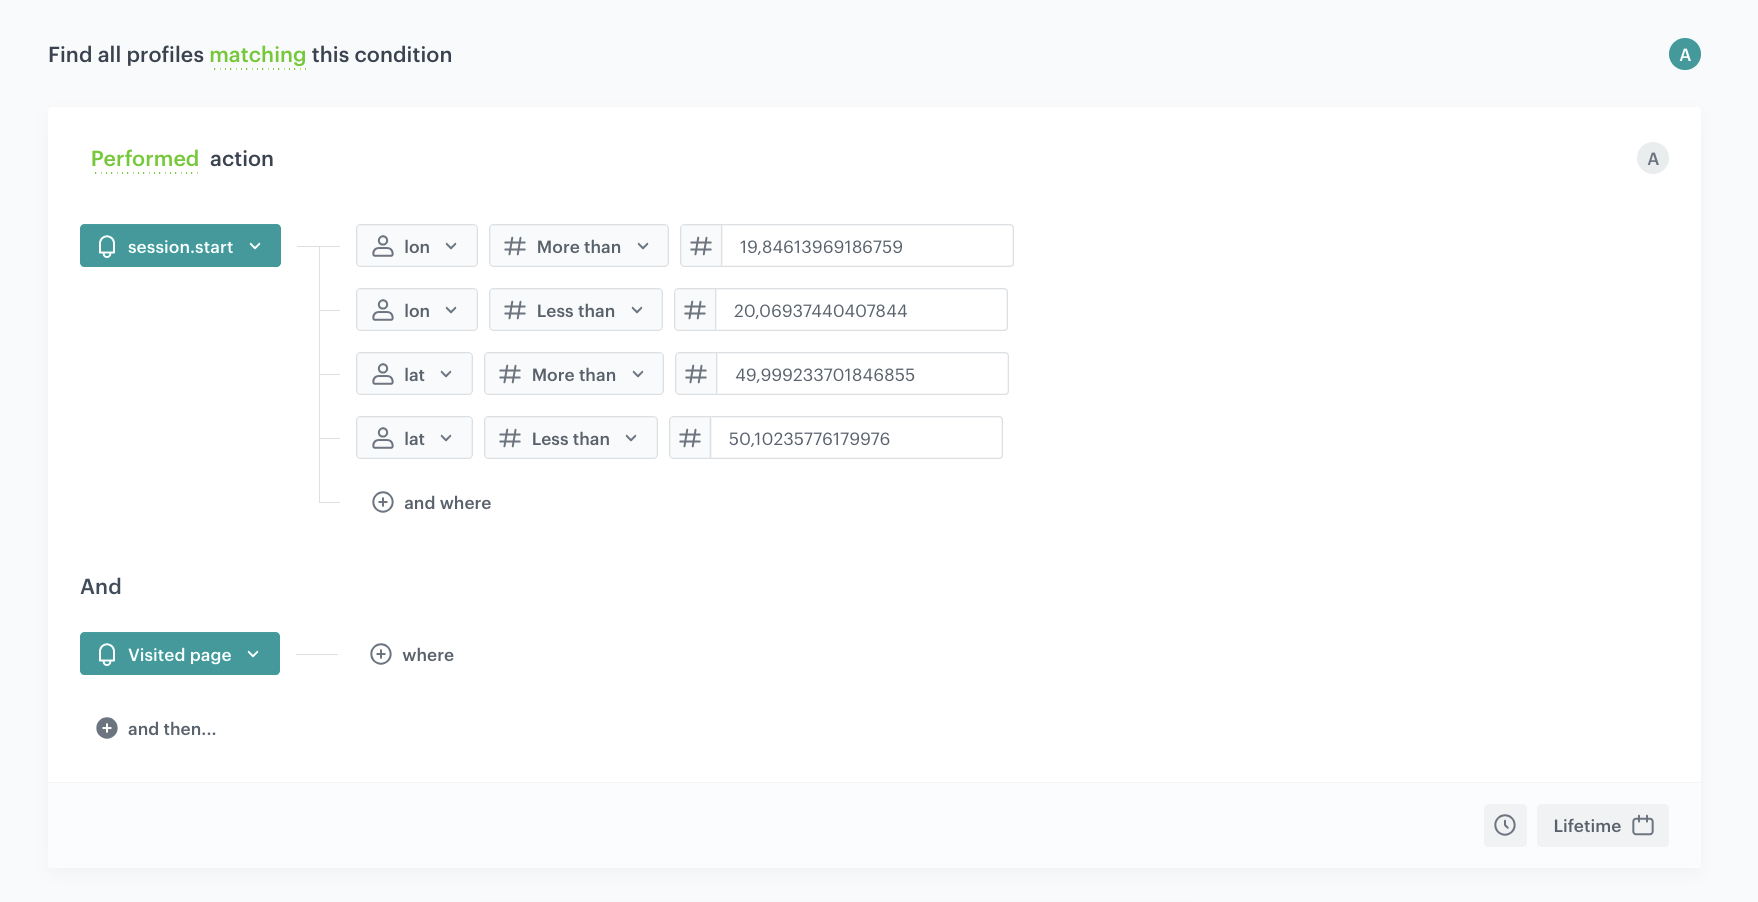Click the plus circle icon beside 'and where'
1758x902 pixels.
382,502
